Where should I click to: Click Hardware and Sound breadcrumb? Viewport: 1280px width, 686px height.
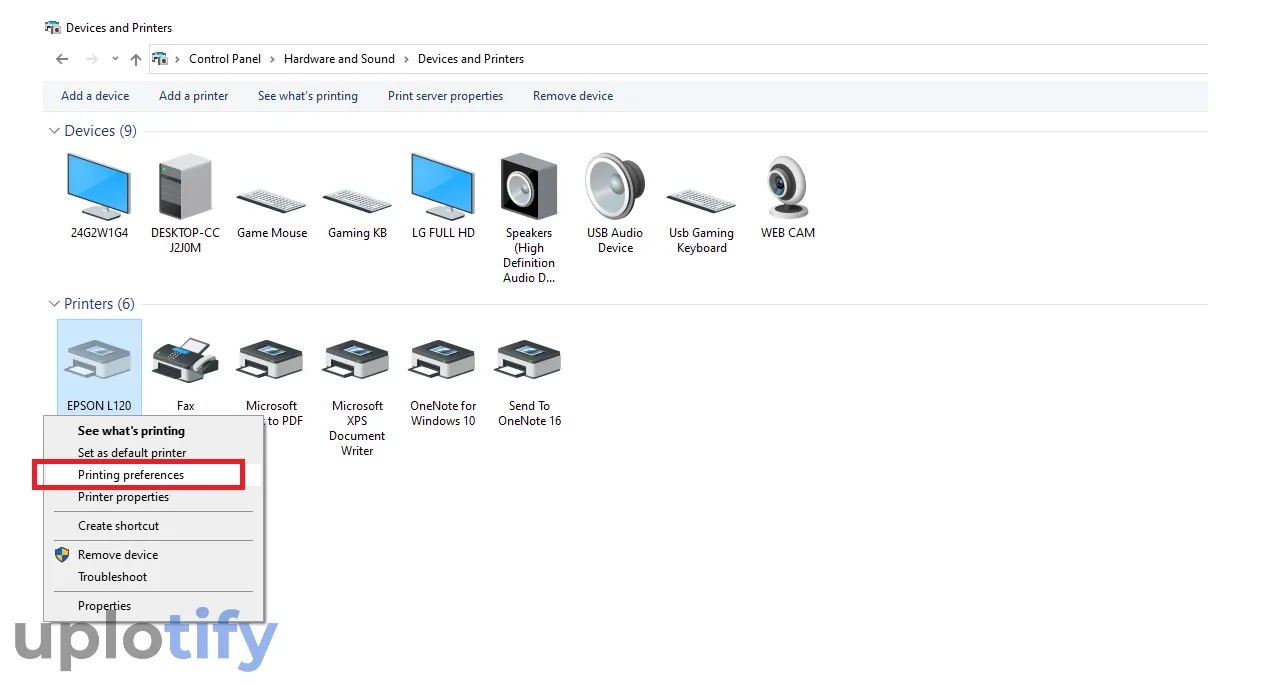(339, 59)
